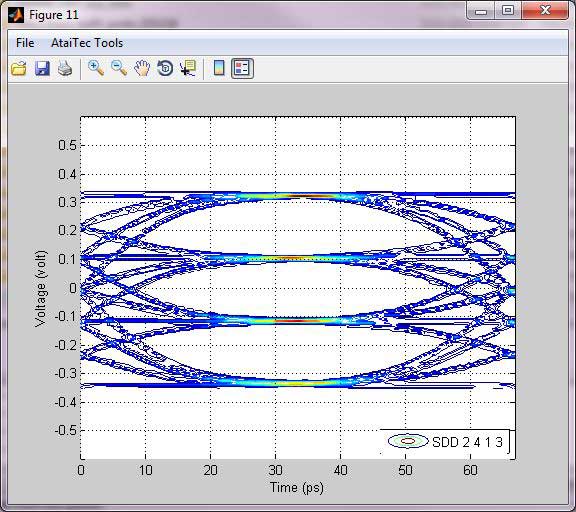Image resolution: width=576 pixels, height=512 pixels.
Task: Open file using the folder icon
Action: (19, 68)
